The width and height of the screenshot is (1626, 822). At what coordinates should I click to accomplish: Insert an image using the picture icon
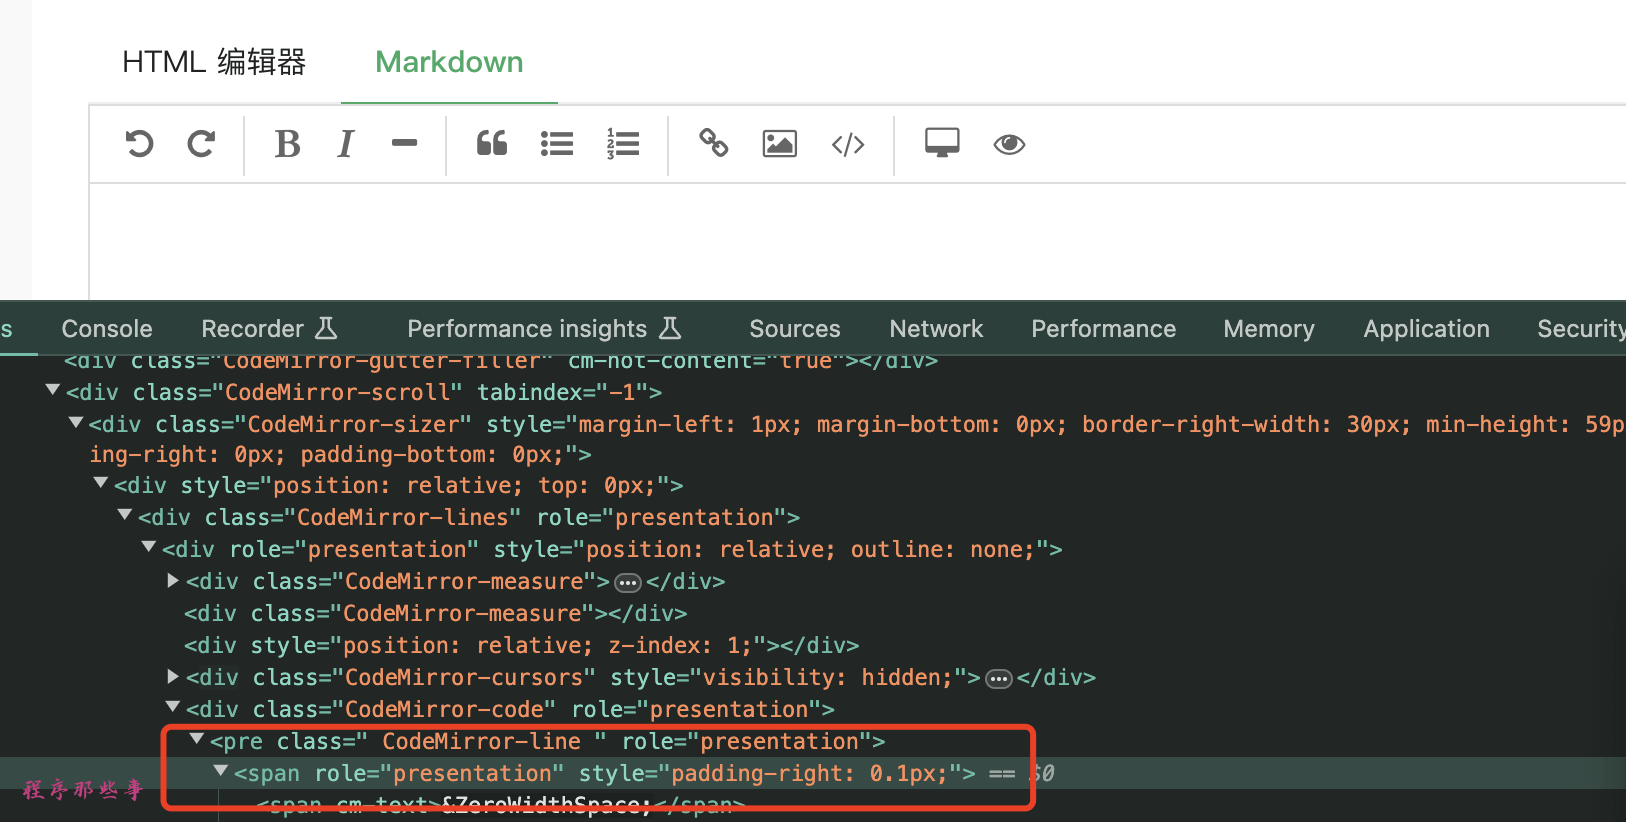point(779,144)
